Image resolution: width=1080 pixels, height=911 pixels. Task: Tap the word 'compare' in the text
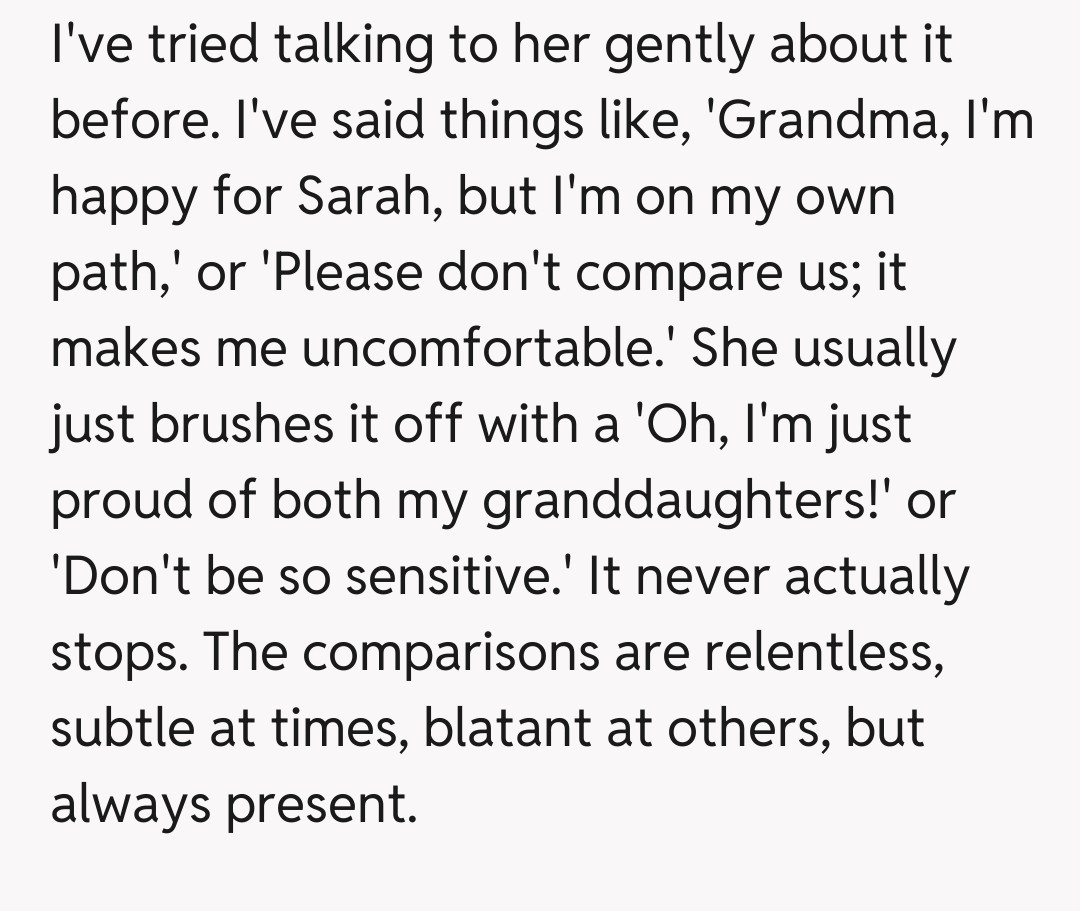[672, 272]
